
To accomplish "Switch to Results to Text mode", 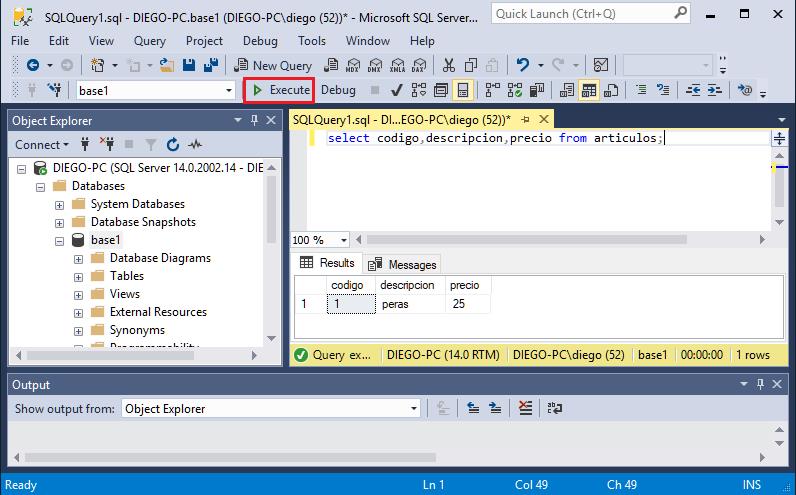I will point(567,90).
